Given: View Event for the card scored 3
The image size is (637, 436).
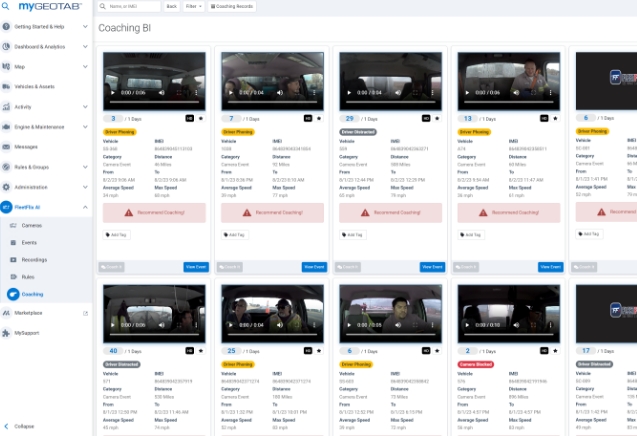Looking at the screenshot, I should point(196,267).
